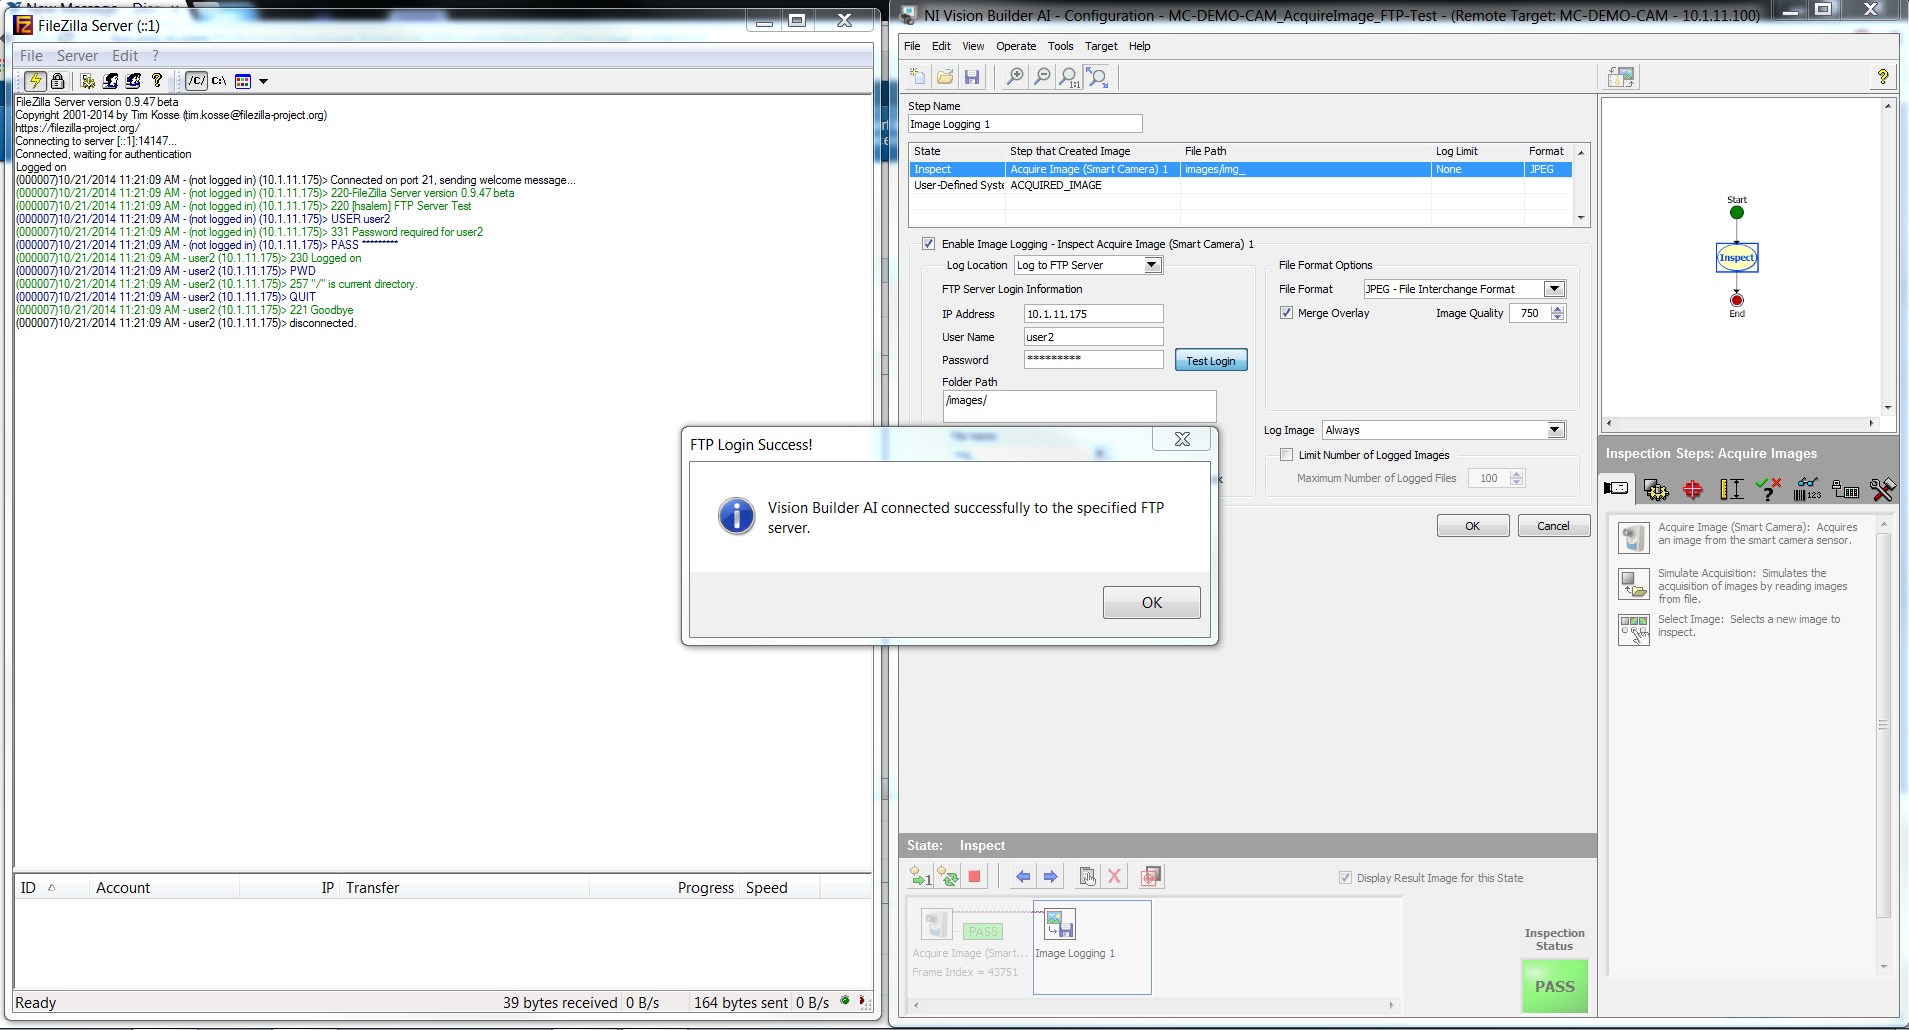1909x1030 pixels.
Task: Click the context help question mark in Vision Builder
Action: point(1883,77)
